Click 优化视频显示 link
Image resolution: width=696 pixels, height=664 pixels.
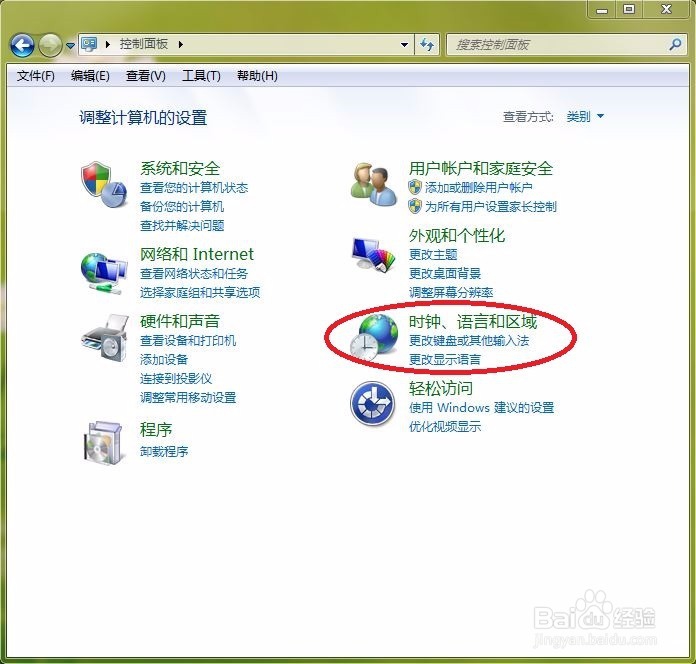445,426
